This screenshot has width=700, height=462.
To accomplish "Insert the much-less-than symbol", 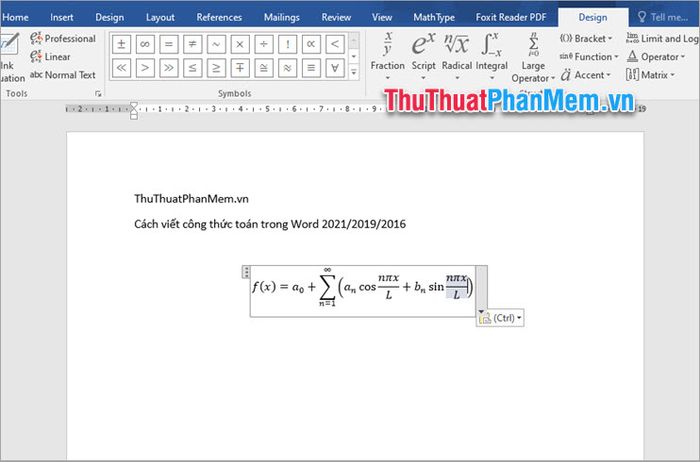I will click(x=121, y=68).
